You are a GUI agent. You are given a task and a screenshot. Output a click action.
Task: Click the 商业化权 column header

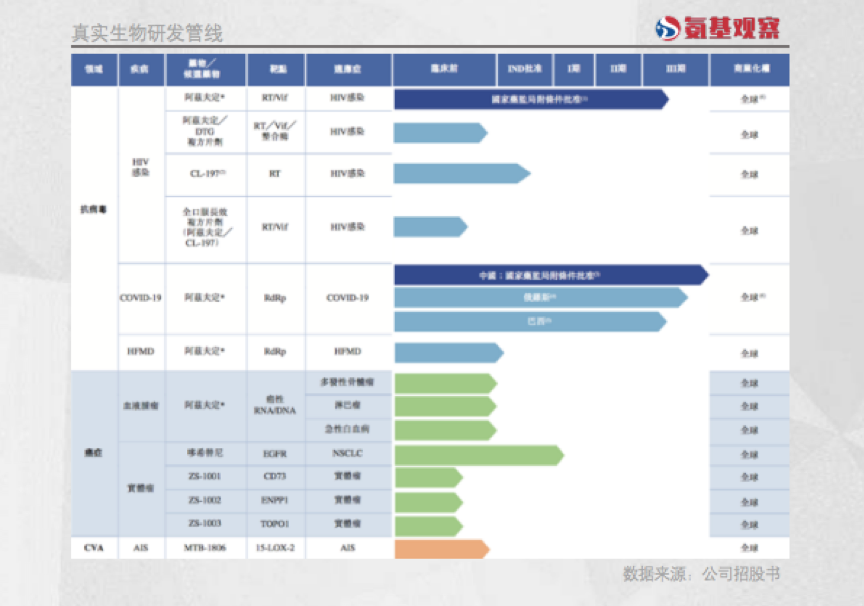point(749,69)
